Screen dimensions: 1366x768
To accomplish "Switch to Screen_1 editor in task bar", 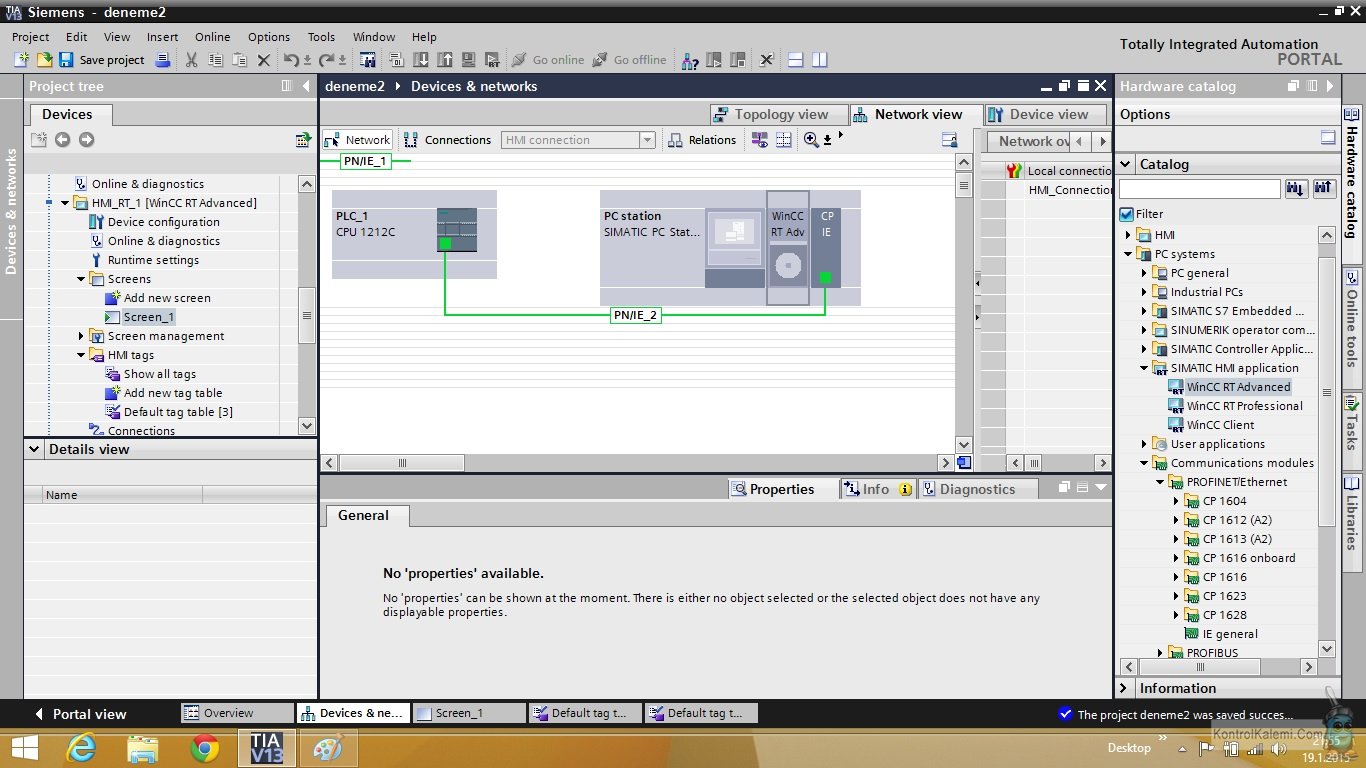I will (x=469, y=713).
